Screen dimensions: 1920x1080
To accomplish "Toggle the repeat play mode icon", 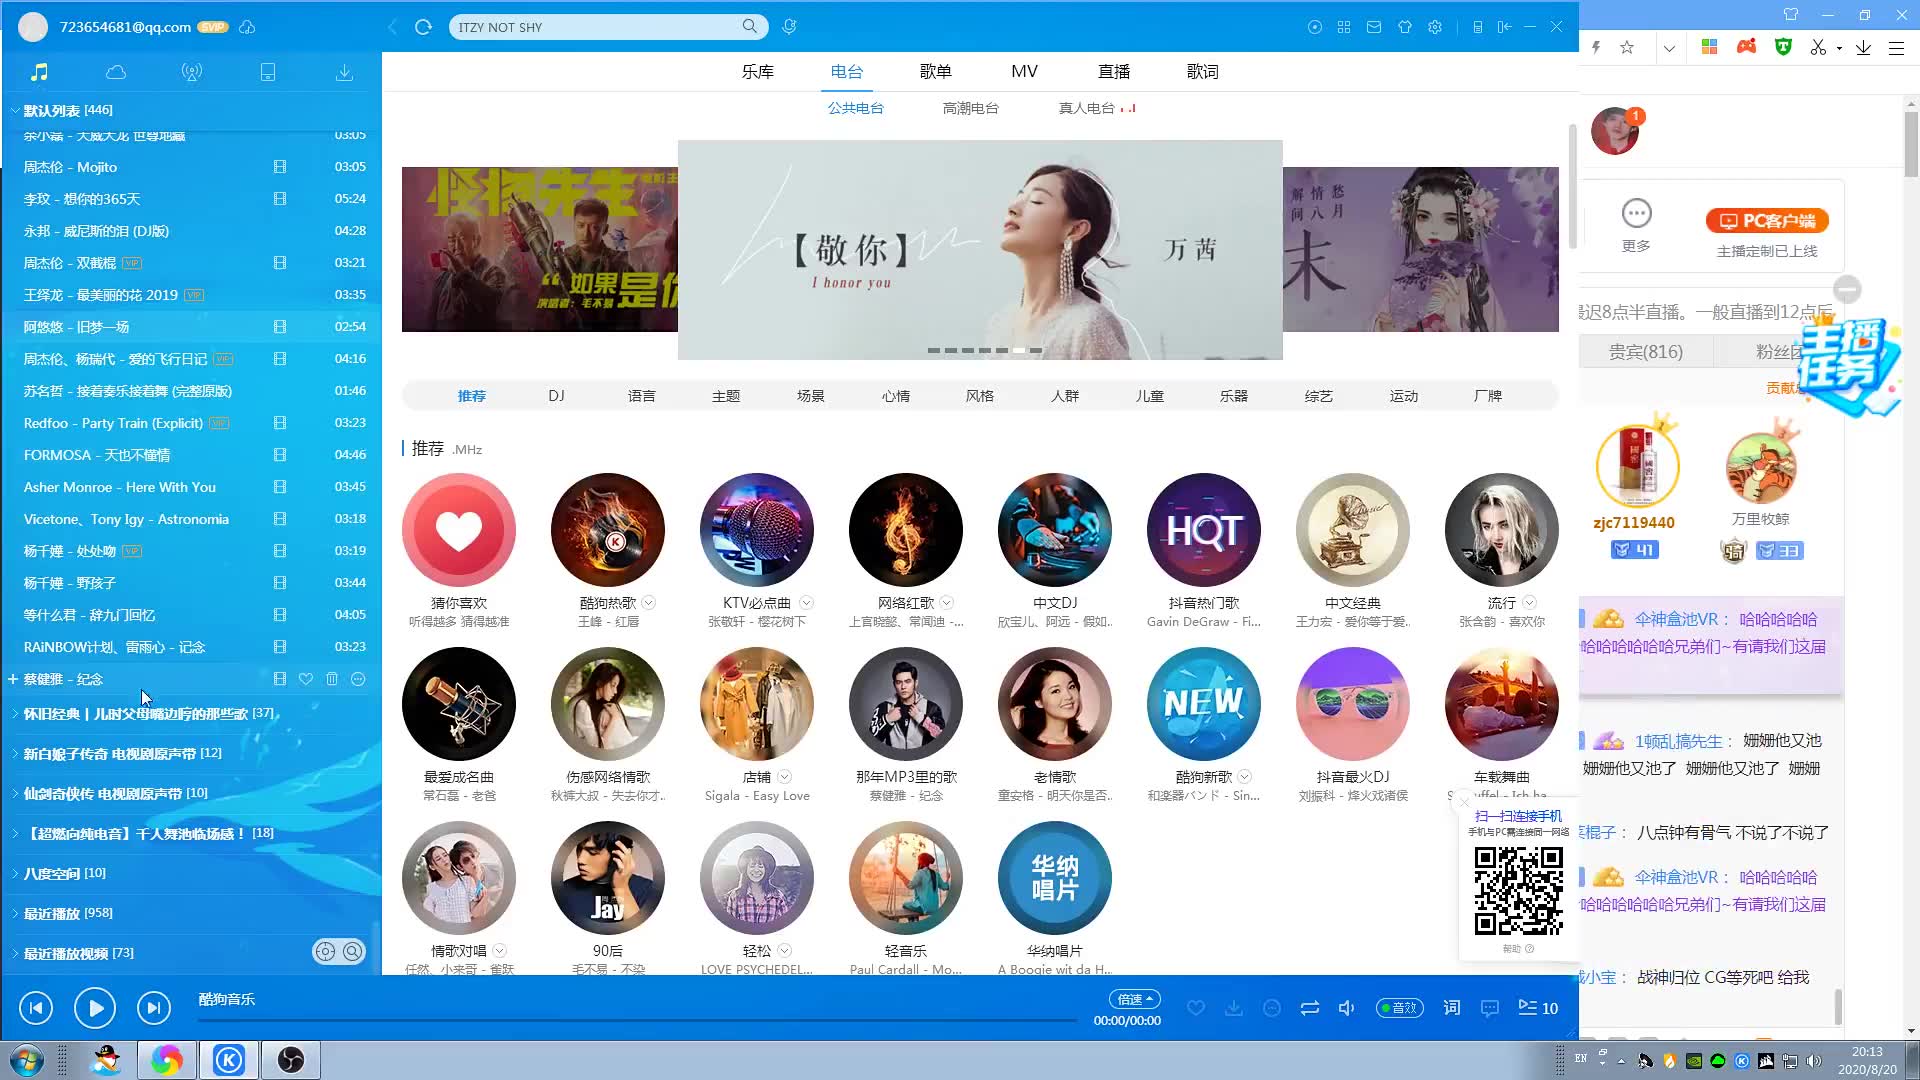I will pos(1310,1008).
